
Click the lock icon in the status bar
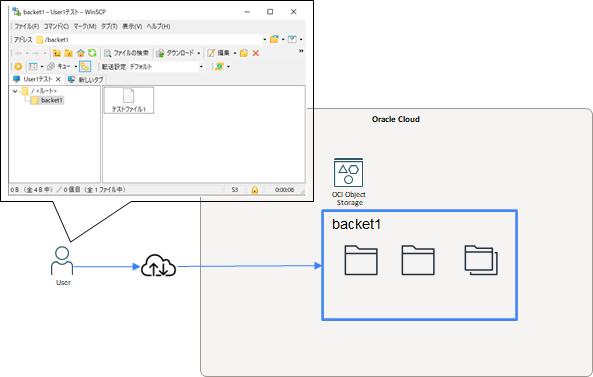click(x=255, y=190)
